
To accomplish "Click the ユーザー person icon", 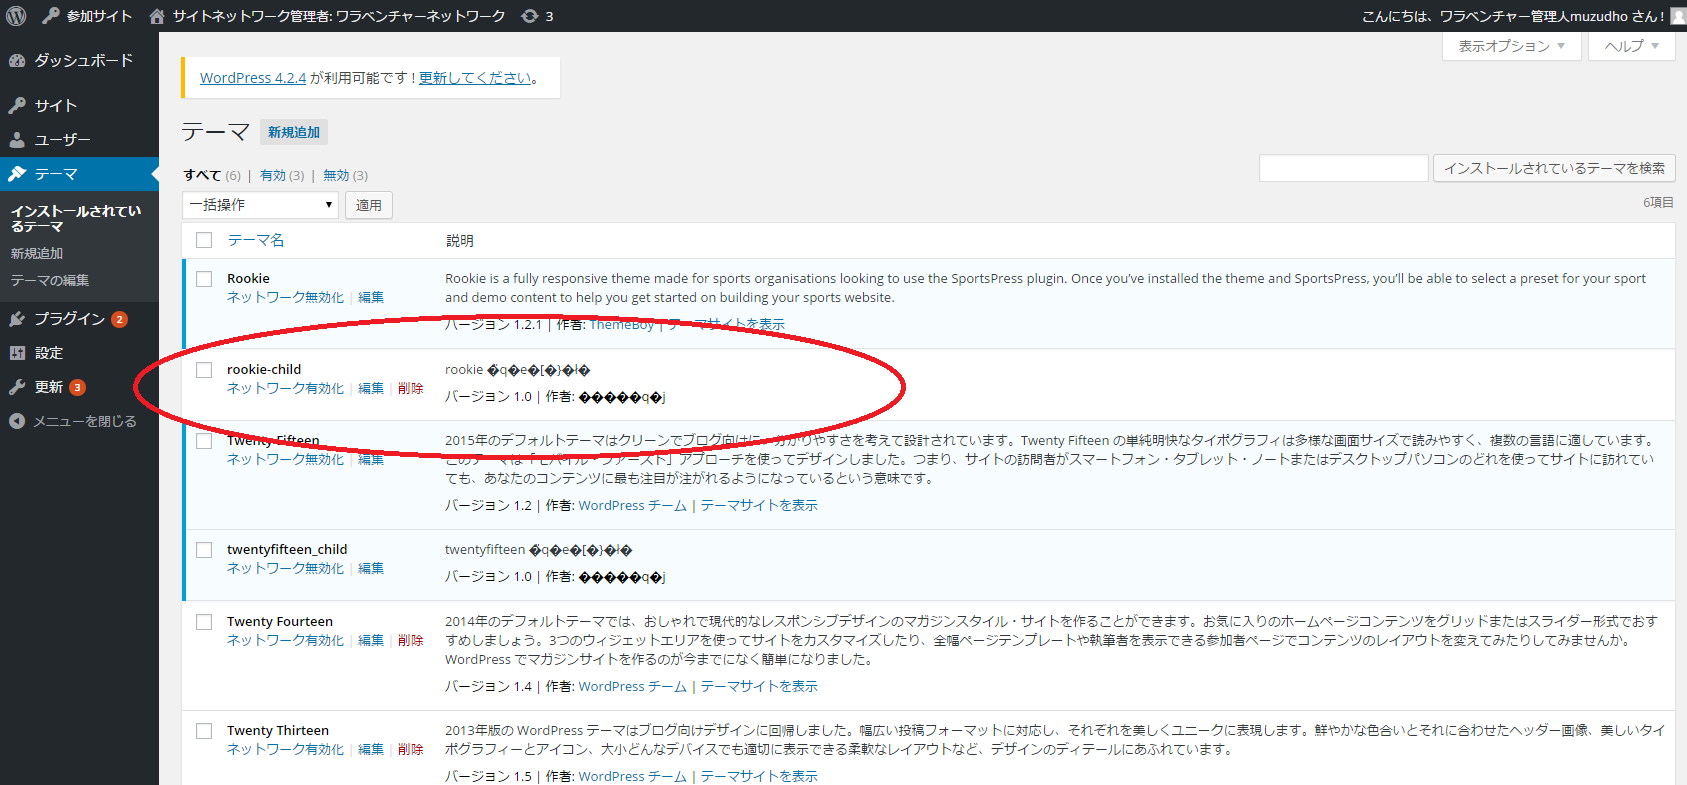I will coord(17,140).
